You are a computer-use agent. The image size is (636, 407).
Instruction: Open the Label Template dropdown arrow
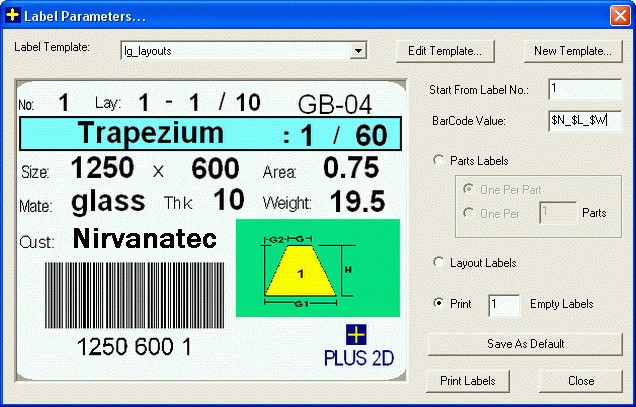(358, 51)
